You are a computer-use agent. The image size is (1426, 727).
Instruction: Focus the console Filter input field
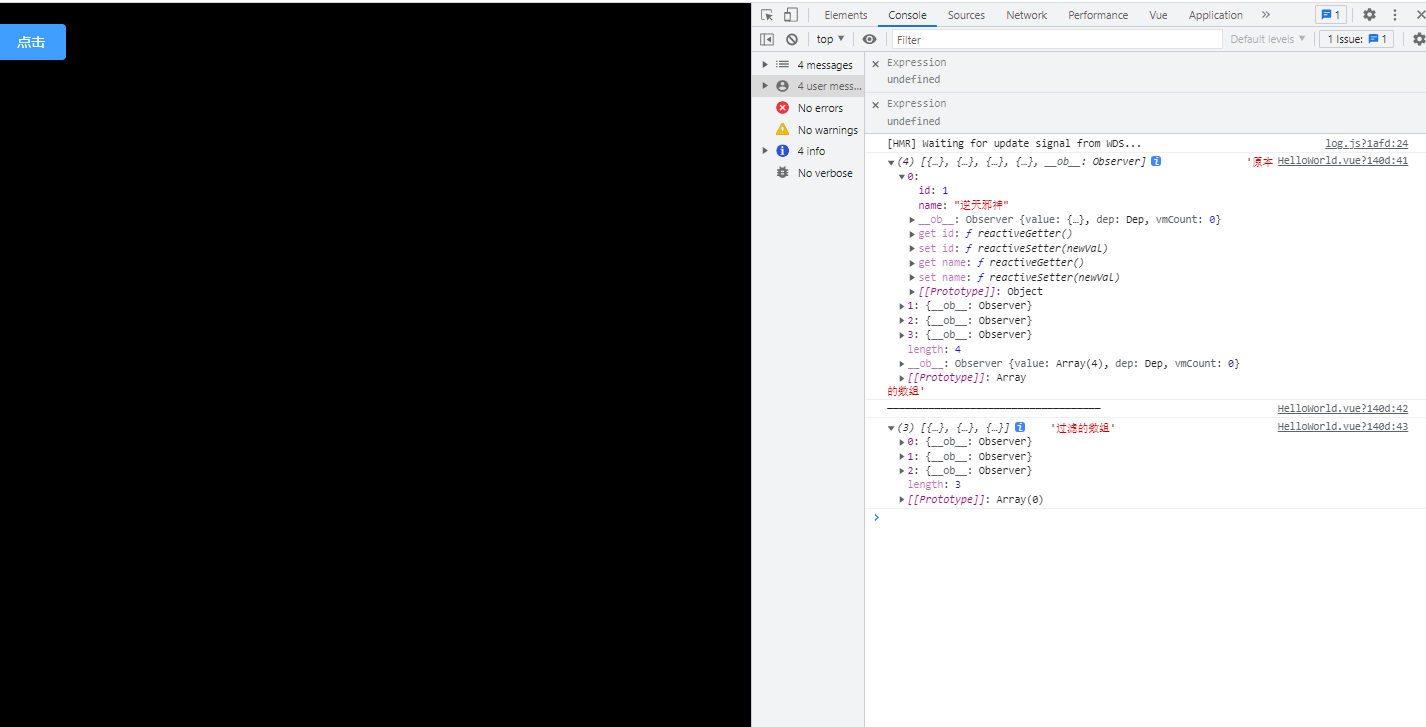point(1057,39)
